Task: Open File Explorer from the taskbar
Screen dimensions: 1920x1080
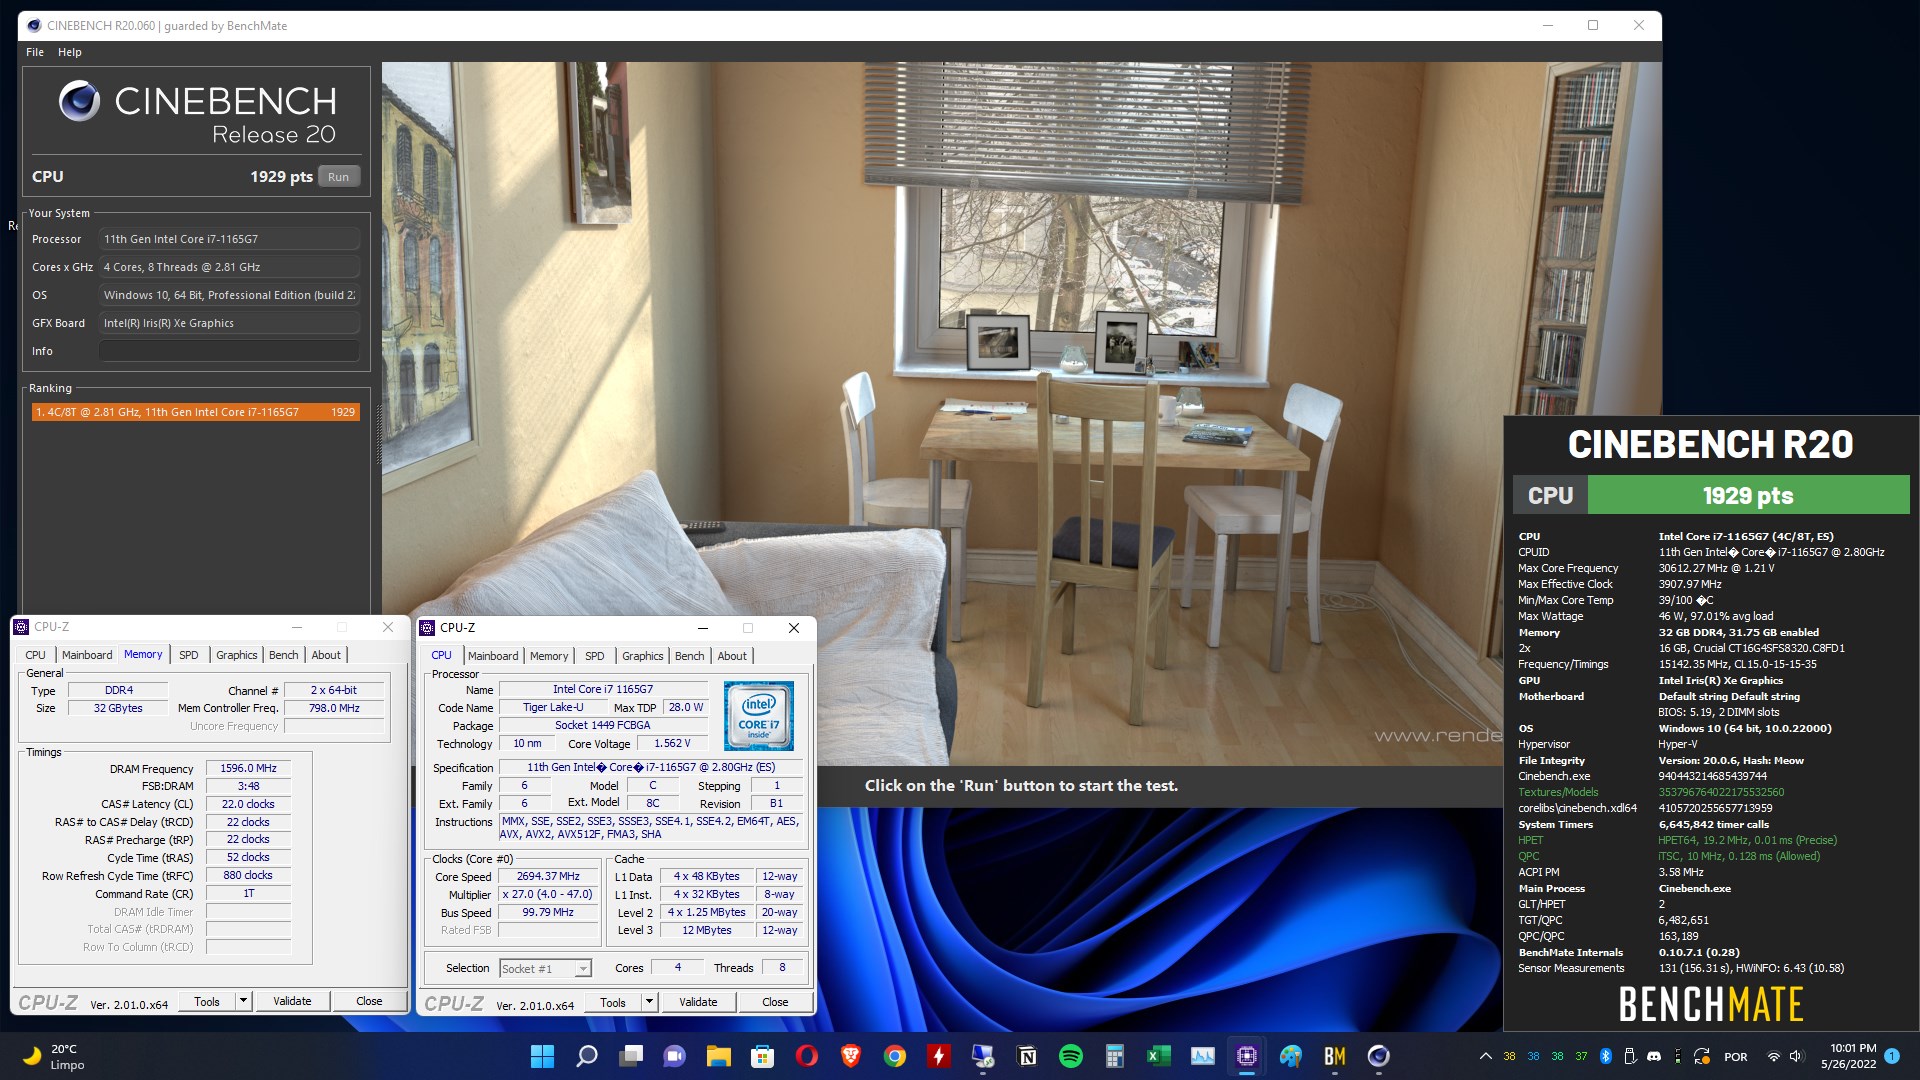Action: [x=719, y=1056]
